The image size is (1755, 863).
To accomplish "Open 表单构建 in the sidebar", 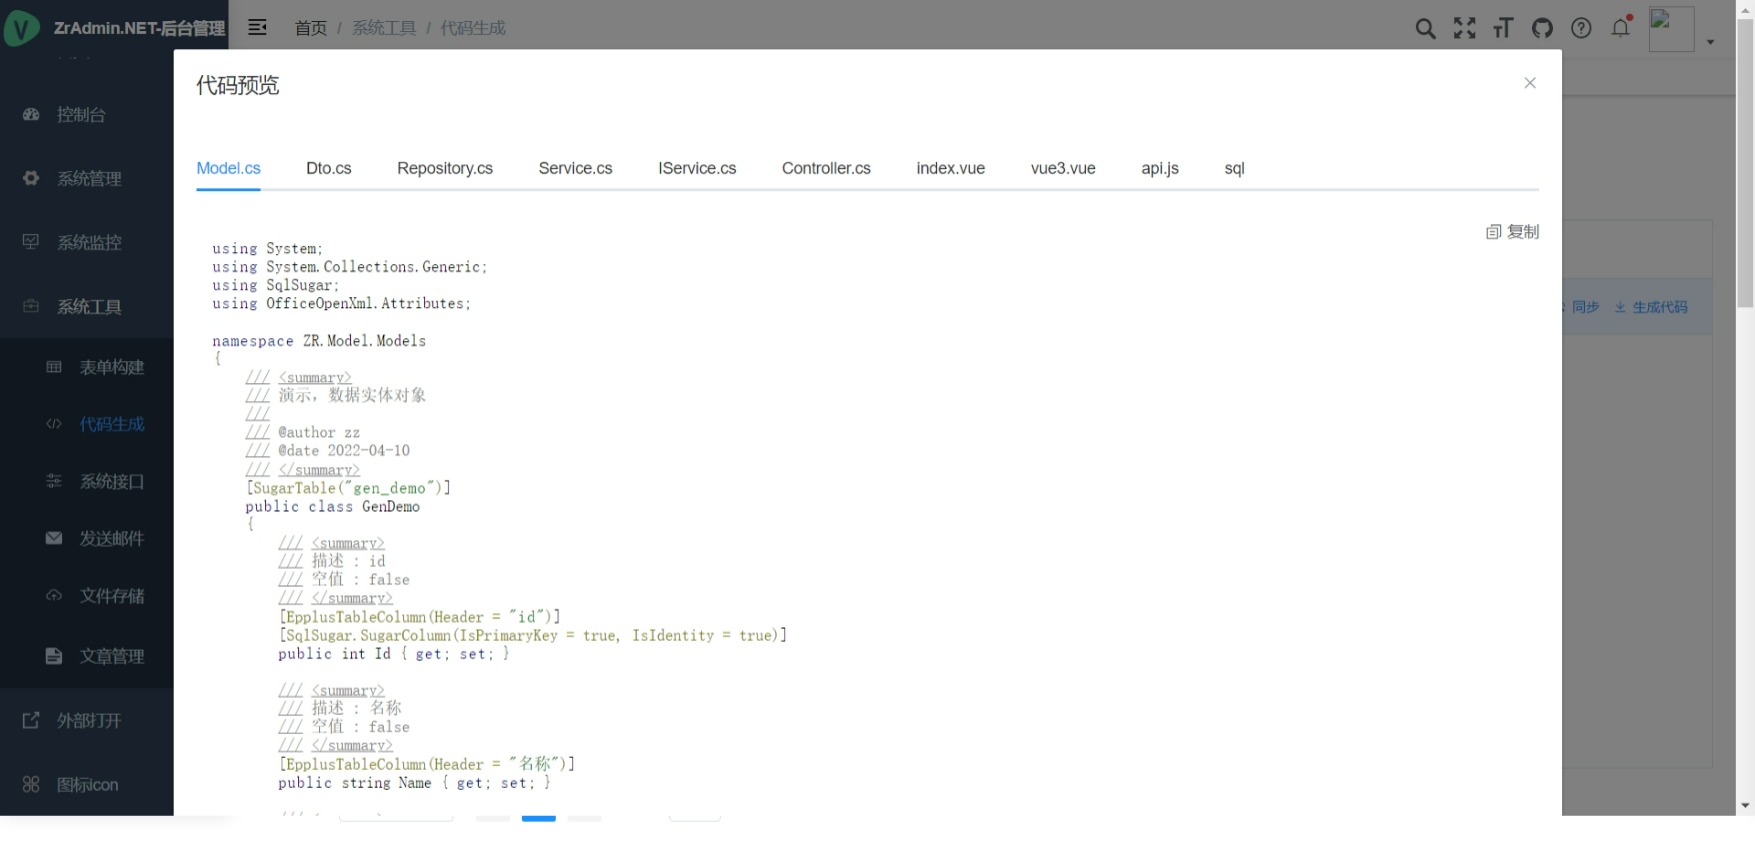I will pos(111,367).
